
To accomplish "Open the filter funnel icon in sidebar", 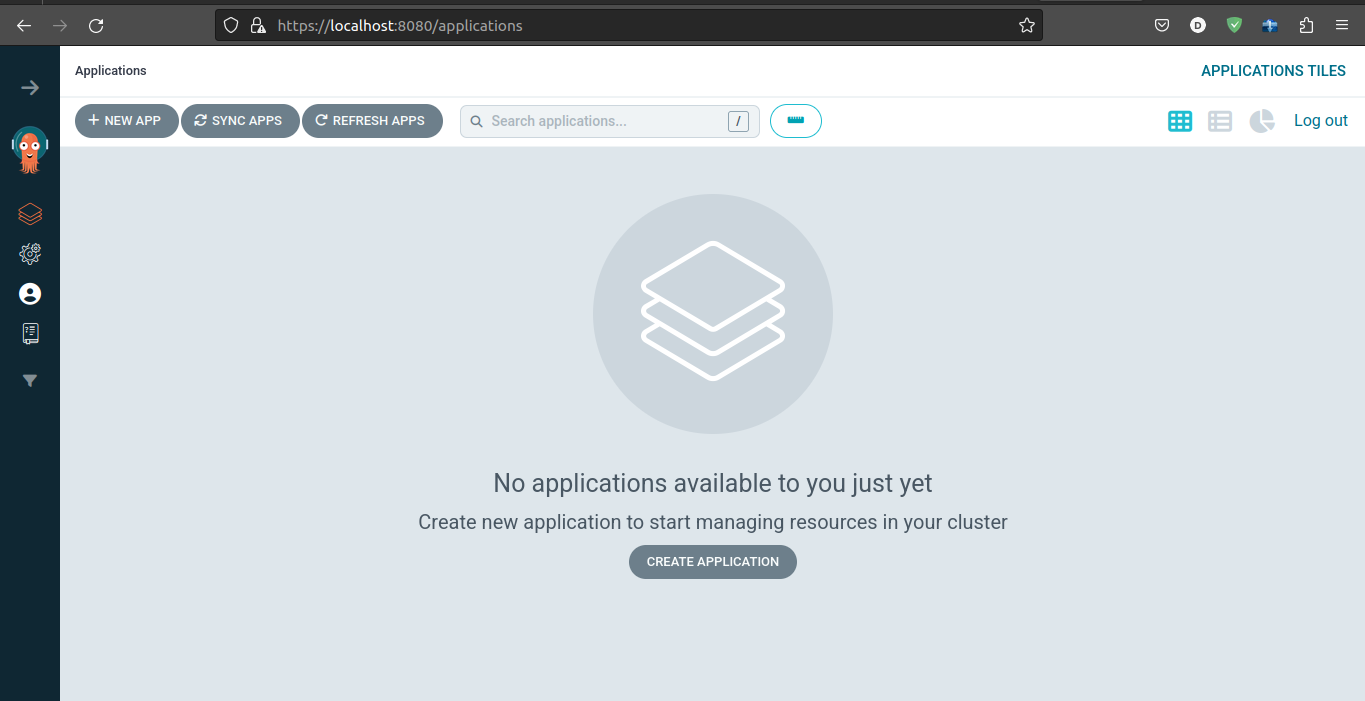I will click(x=30, y=381).
